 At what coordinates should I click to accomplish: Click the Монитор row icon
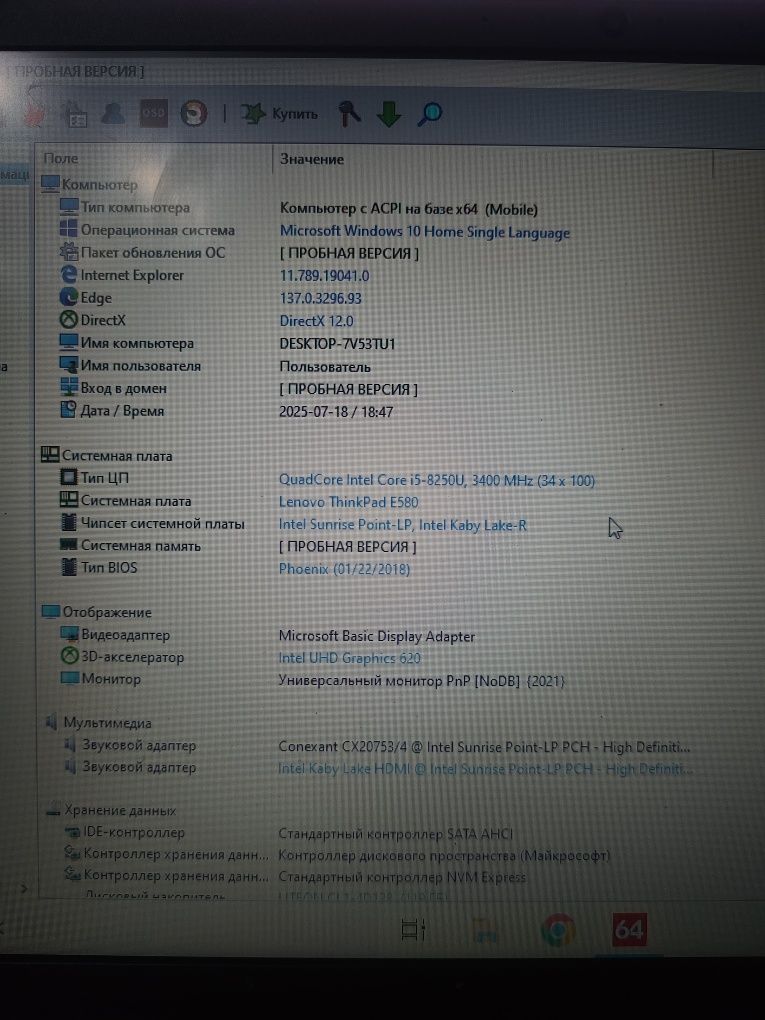pyautogui.click(x=69, y=678)
